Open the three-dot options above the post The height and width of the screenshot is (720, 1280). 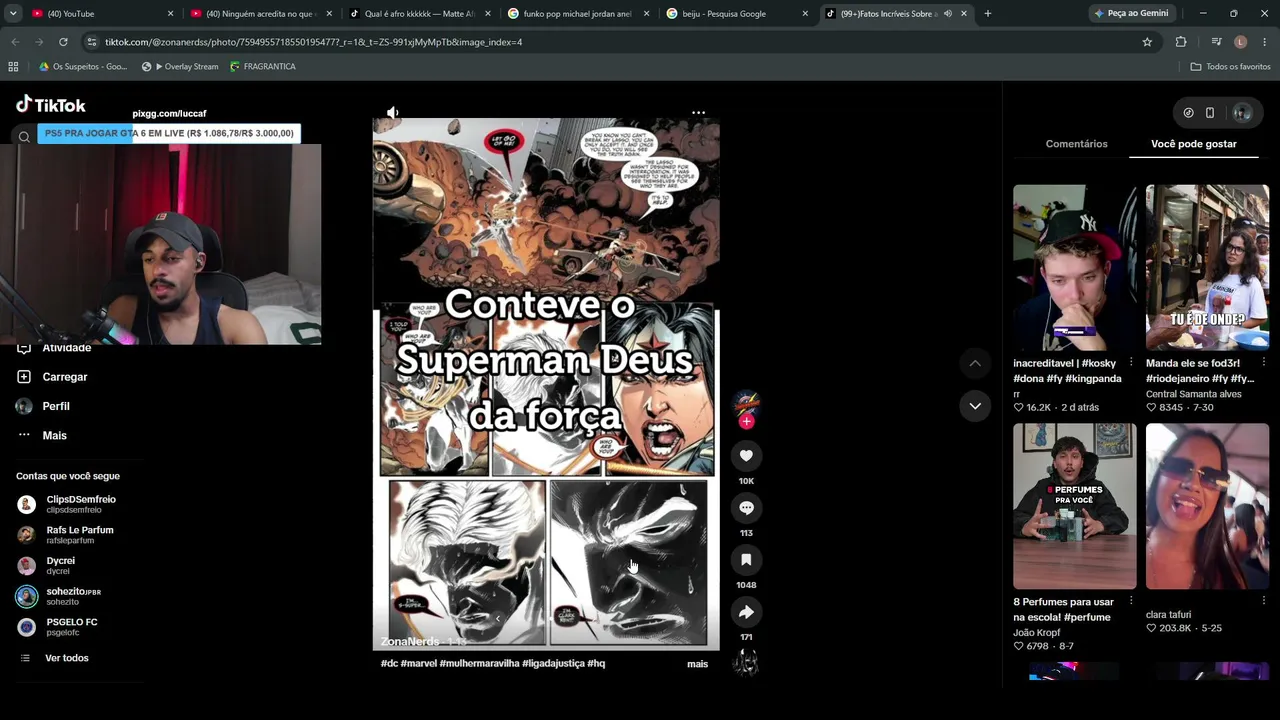pyautogui.click(x=698, y=113)
